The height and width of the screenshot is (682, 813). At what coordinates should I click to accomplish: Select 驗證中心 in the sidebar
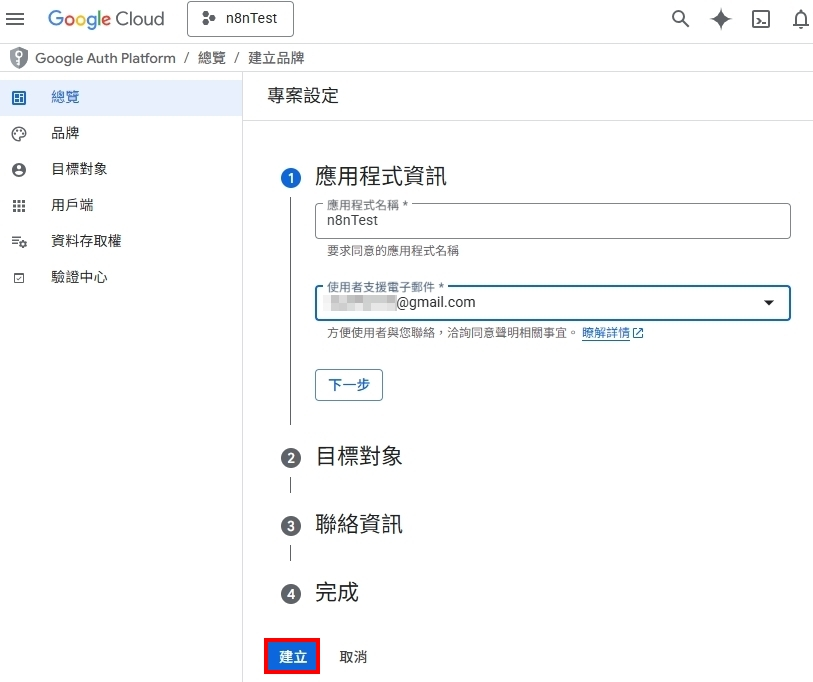(121, 277)
